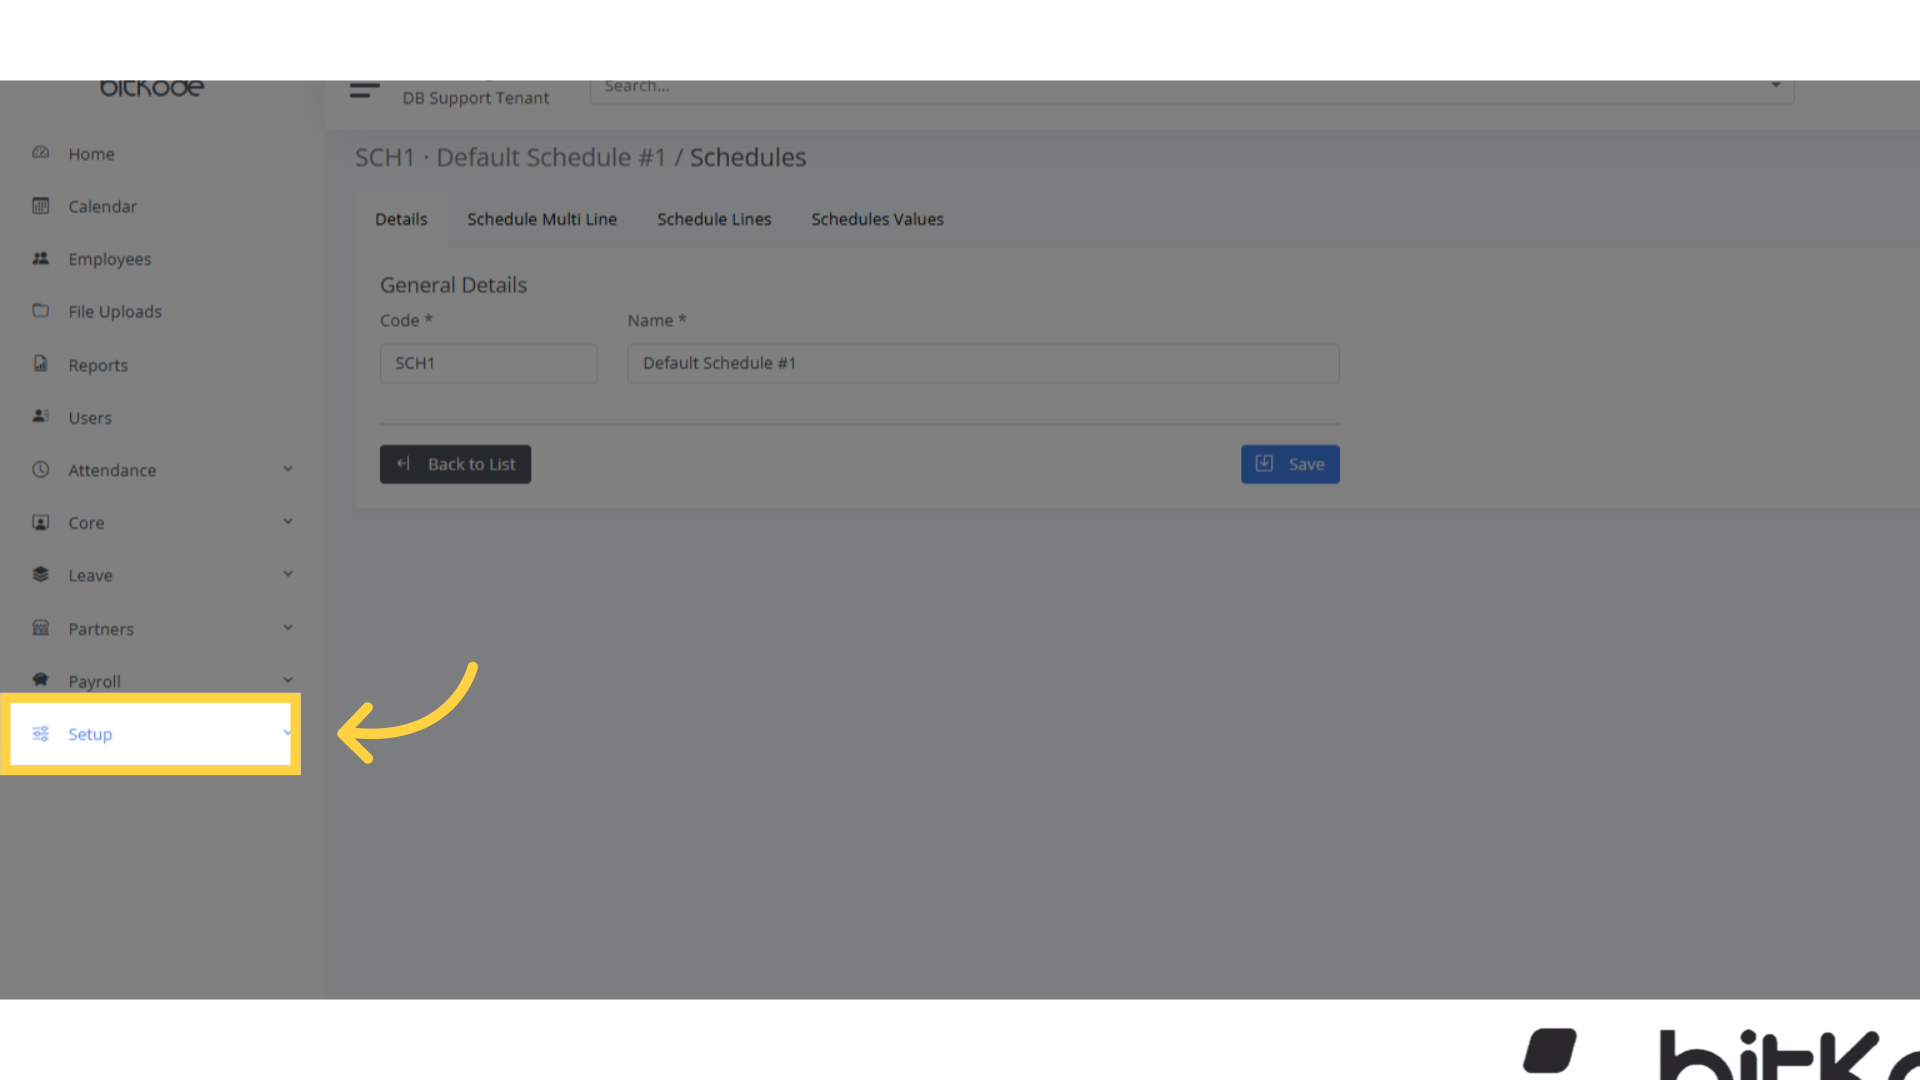Open the File Uploads icon
The image size is (1920, 1080).
pyautogui.click(x=40, y=311)
